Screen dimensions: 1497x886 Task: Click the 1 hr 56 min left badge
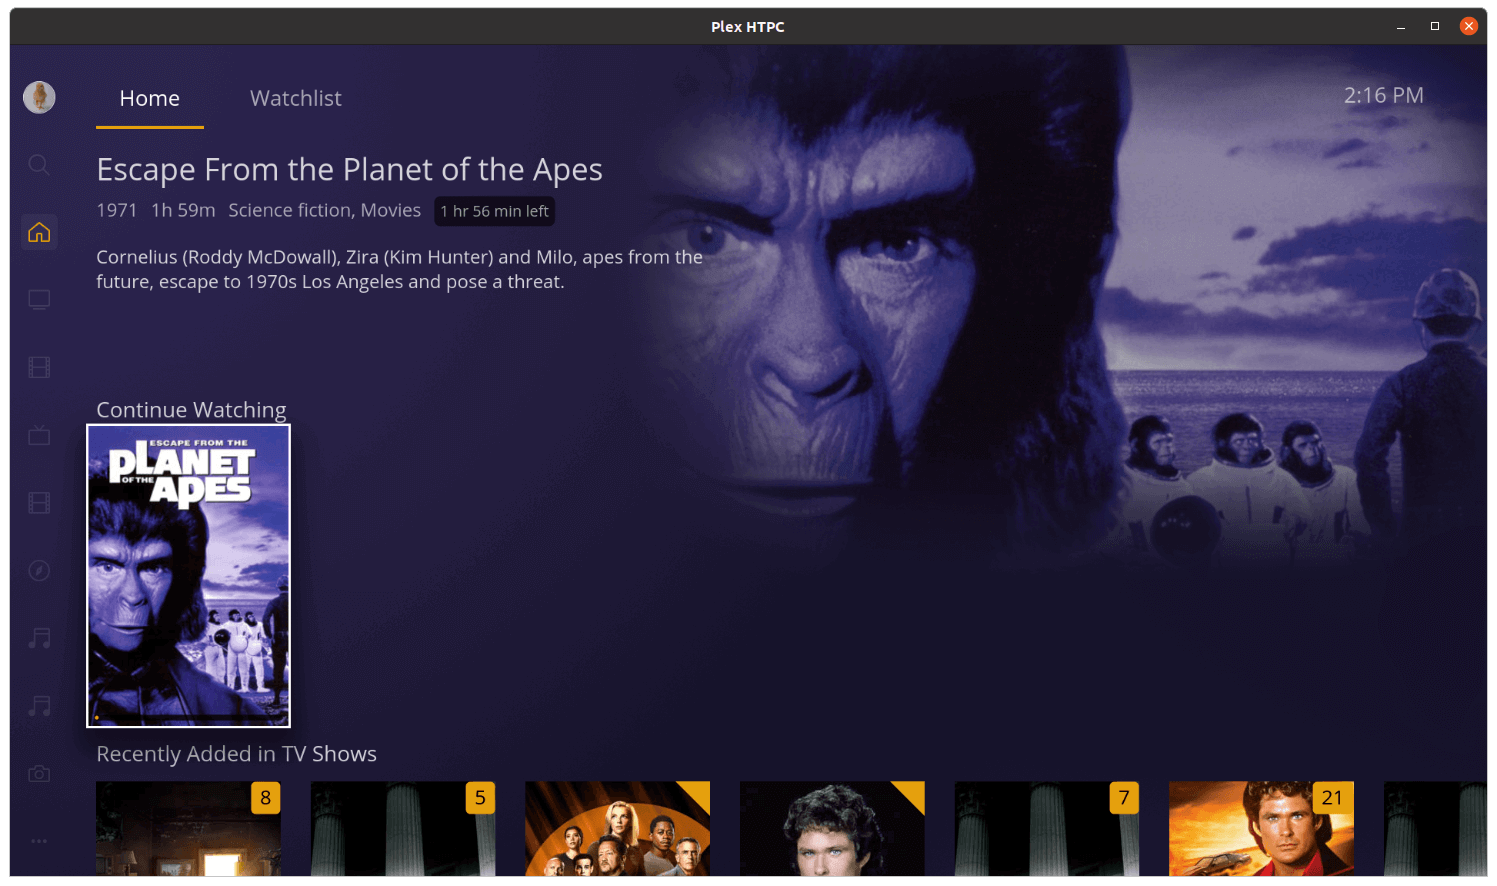click(494, 211)
